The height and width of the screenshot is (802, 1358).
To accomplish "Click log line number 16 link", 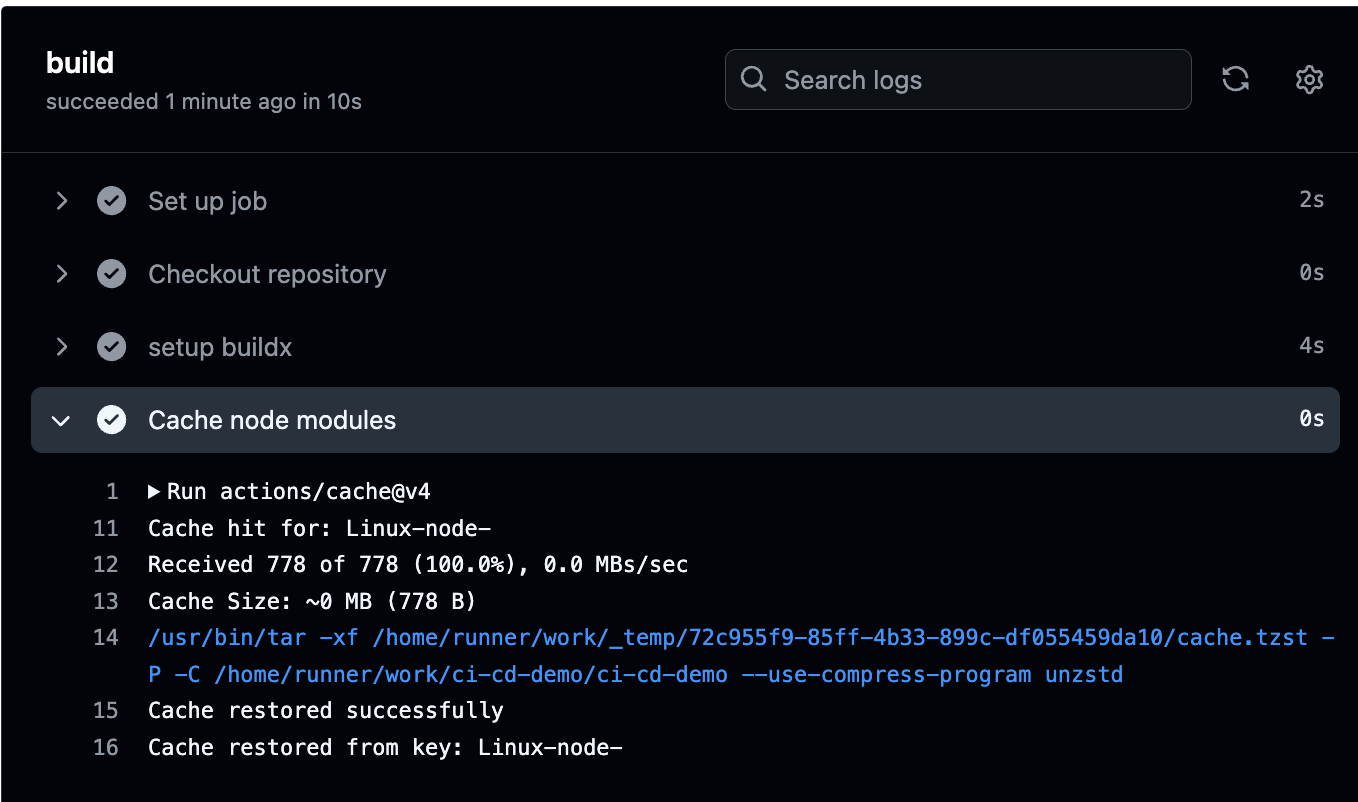I will 106,747.
